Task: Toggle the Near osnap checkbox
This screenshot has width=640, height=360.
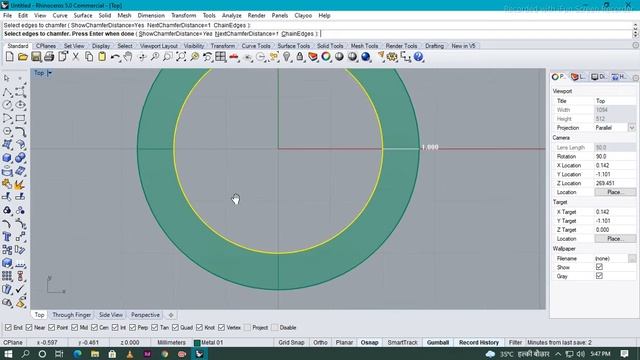Action: 29,327
